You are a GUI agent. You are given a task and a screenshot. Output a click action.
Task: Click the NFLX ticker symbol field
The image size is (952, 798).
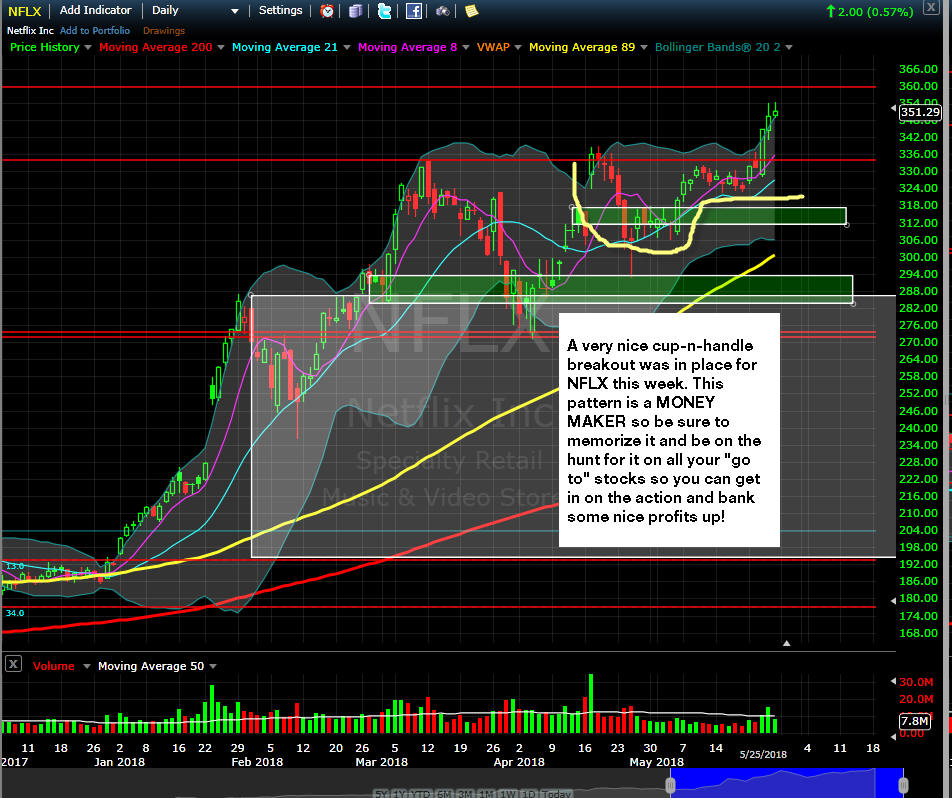click(25, 11)
